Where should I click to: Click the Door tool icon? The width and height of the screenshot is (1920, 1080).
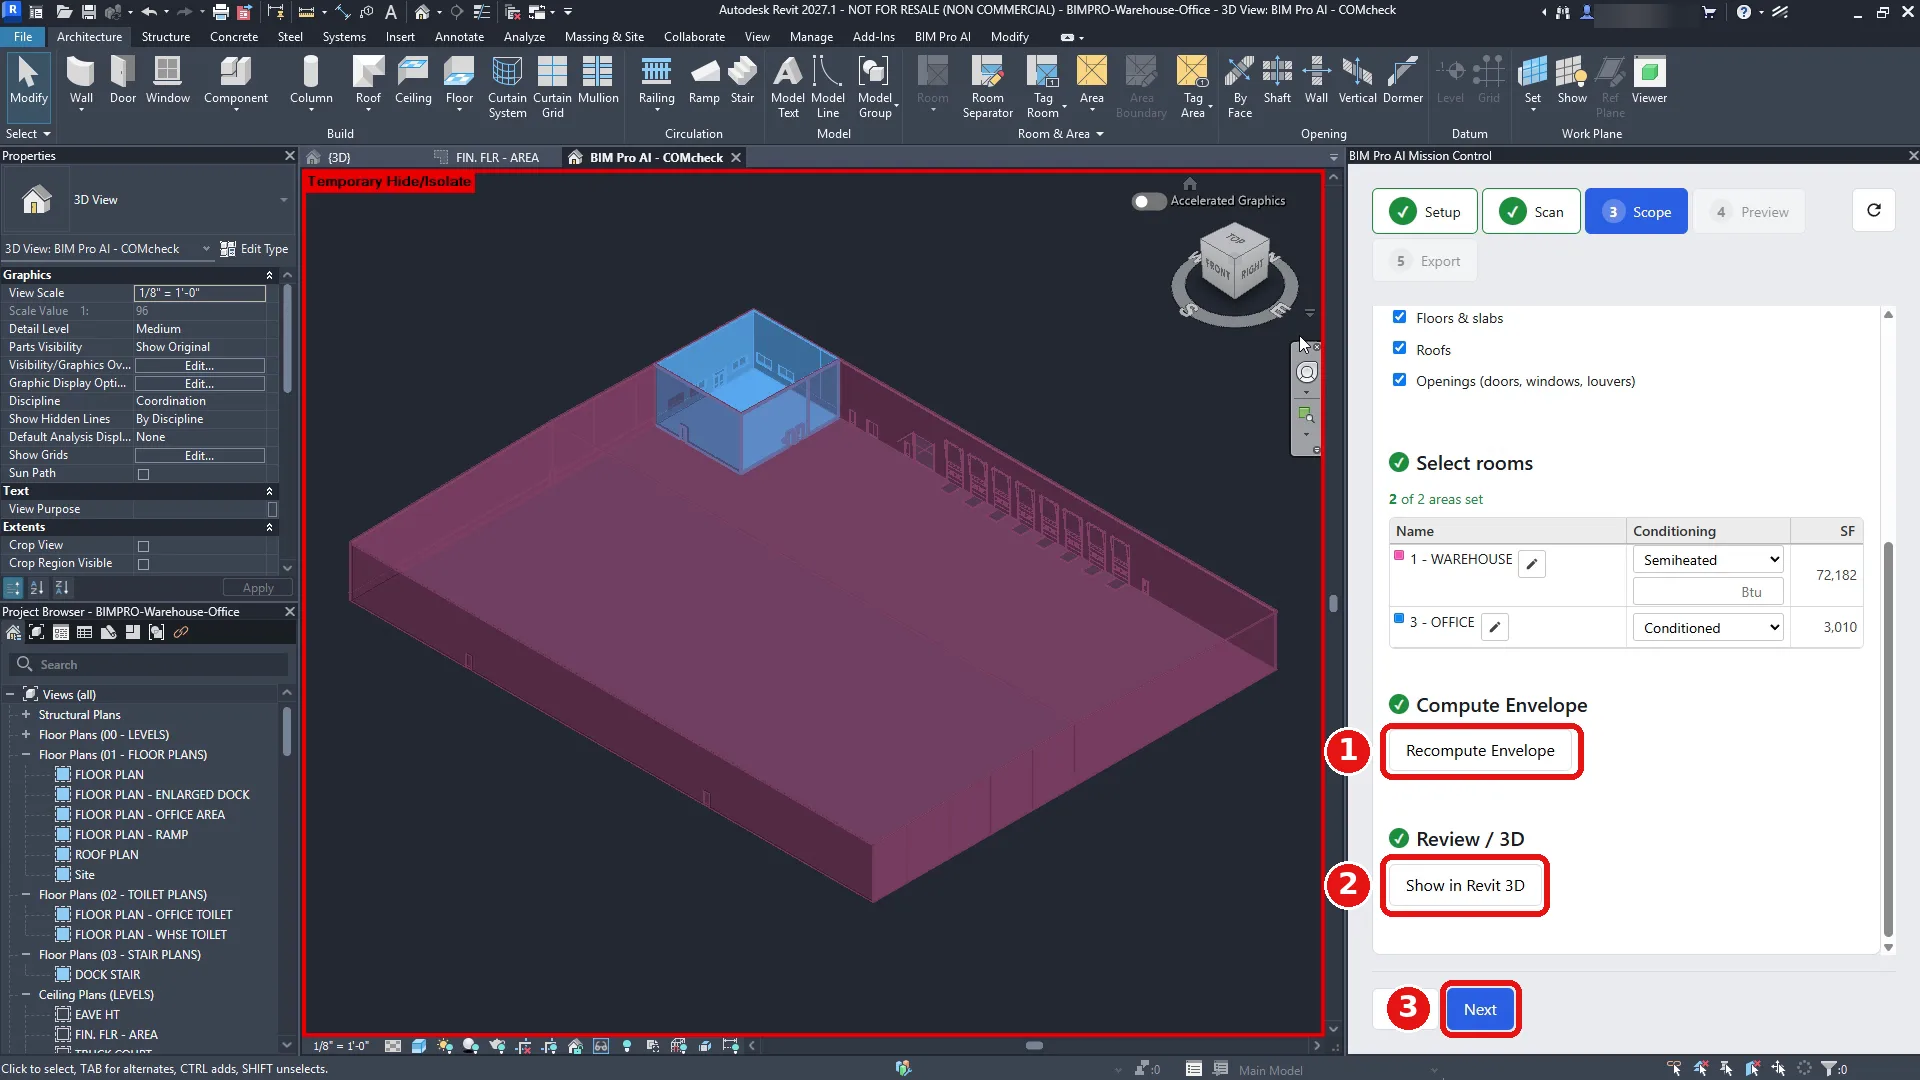click(122, 81)
